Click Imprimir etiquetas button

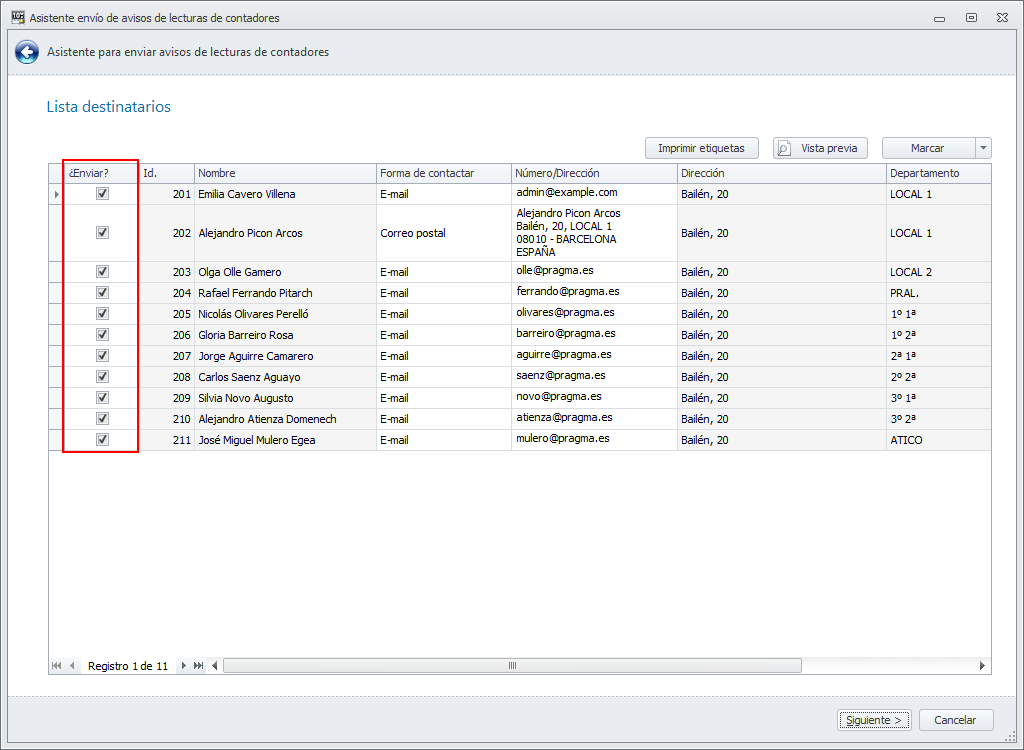click(701, 148)
